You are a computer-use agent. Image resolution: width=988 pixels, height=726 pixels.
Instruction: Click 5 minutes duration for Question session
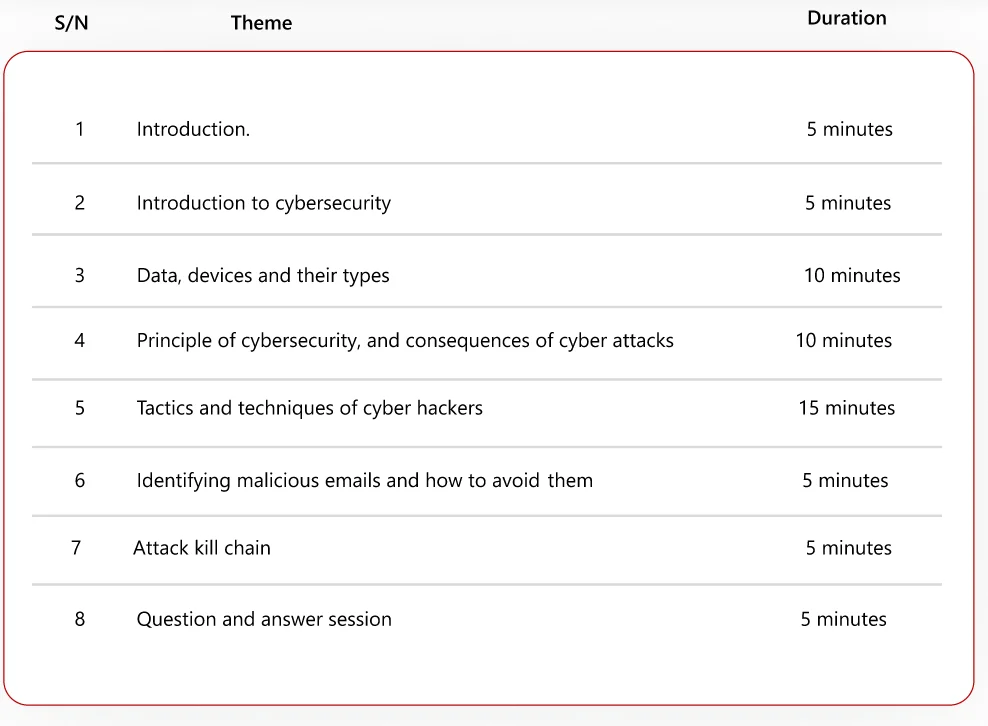(843, 619)
